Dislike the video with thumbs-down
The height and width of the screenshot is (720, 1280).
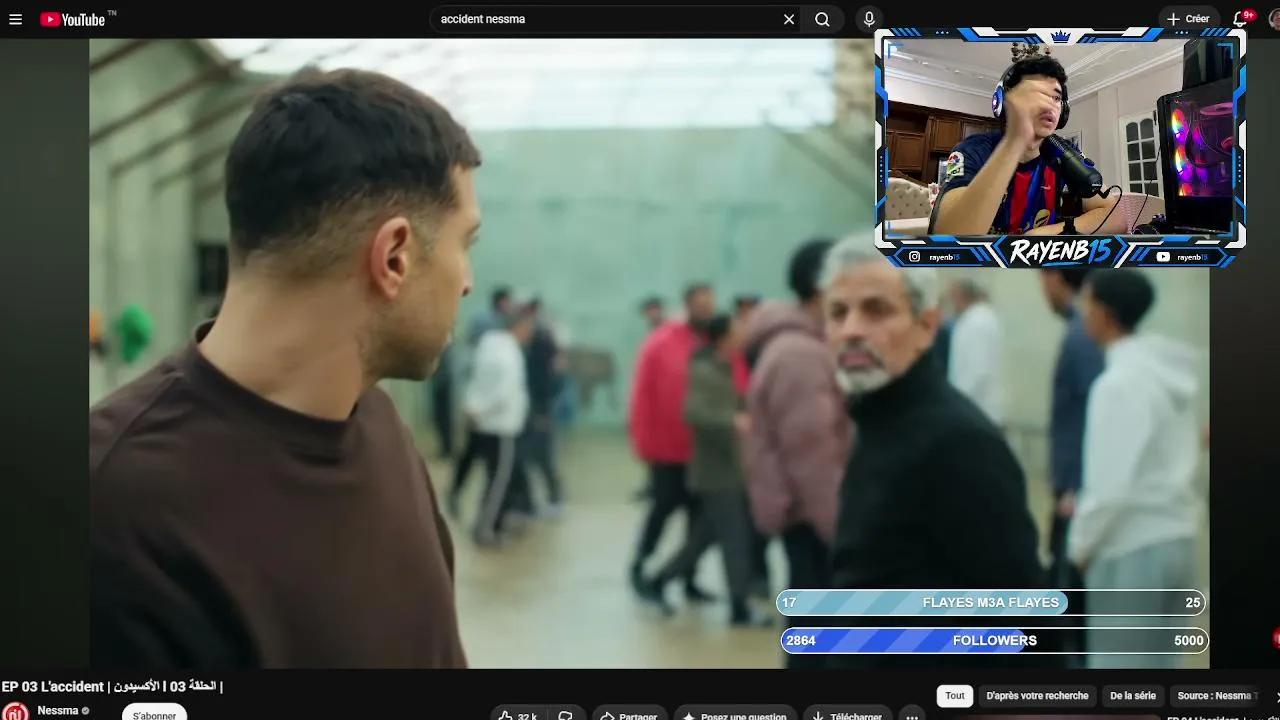[x=565, y=715]
